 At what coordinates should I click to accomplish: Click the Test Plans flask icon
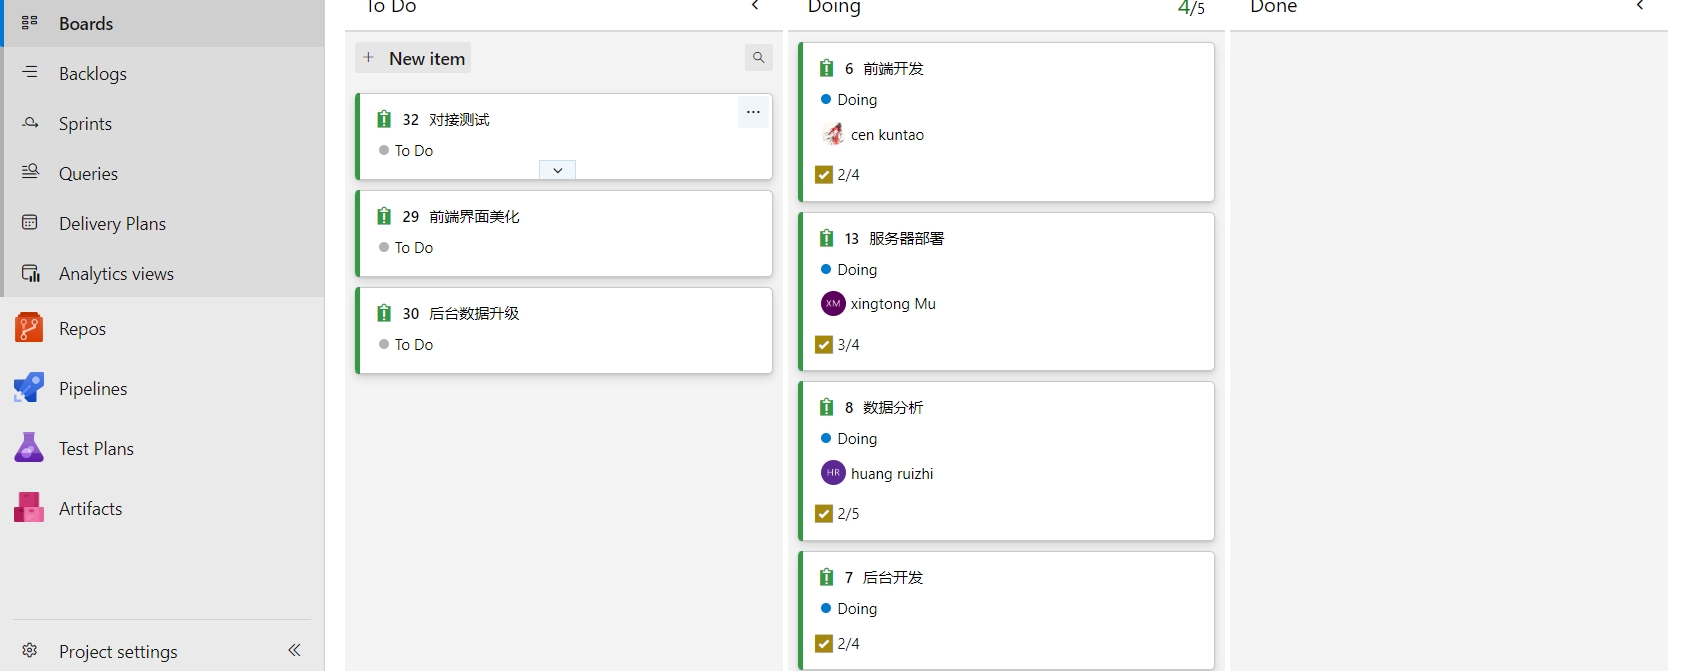tap(29, 448)
